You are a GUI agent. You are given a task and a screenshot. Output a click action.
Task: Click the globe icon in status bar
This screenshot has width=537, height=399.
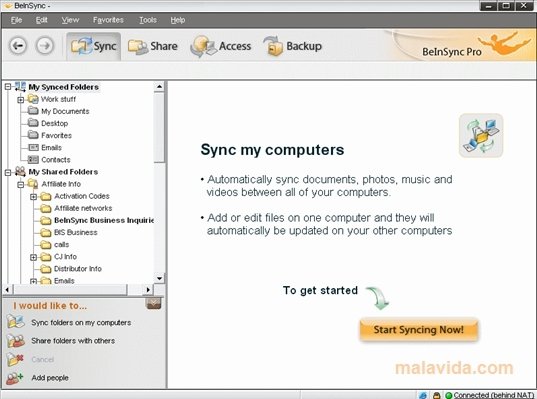(423, 395)
